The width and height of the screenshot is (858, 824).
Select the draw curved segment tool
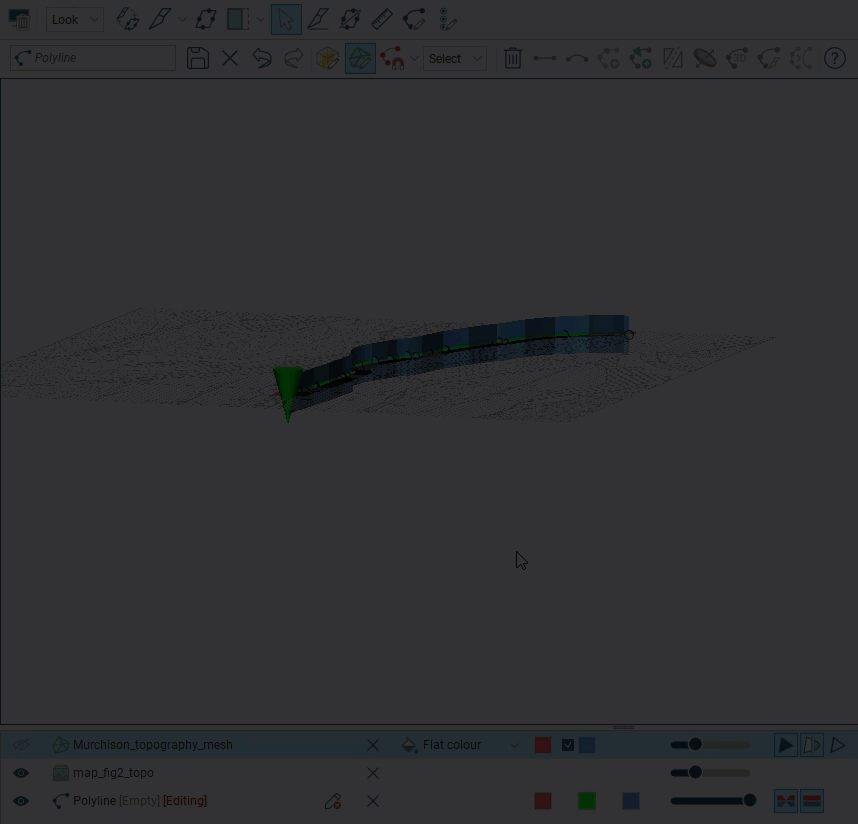[577, 58]
